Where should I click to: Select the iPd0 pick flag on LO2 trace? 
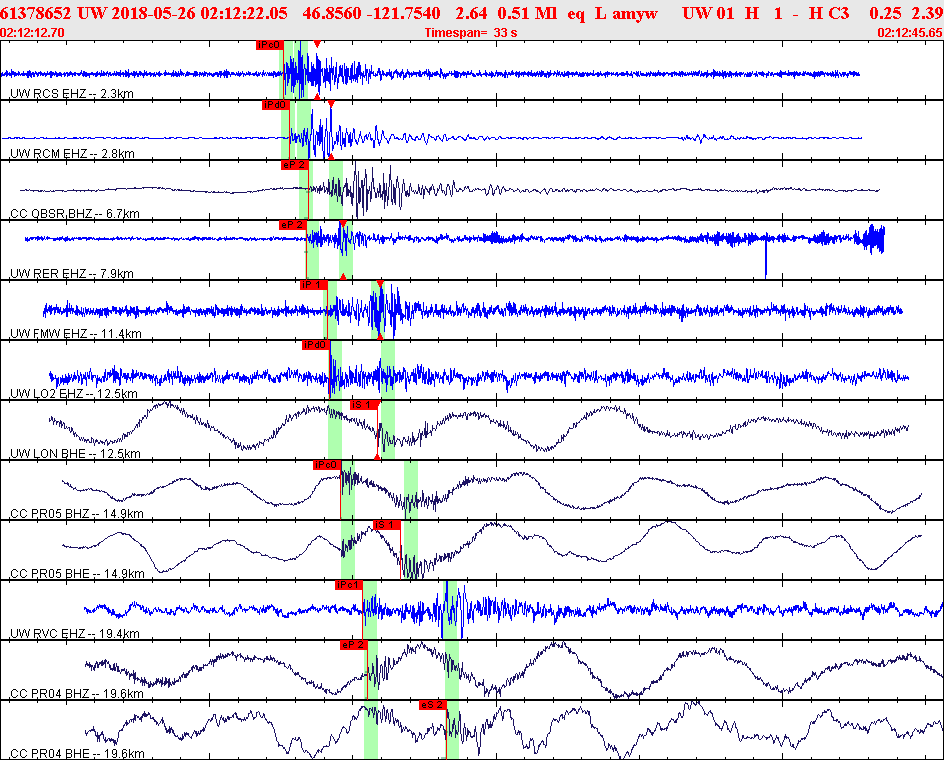point(316,345)
